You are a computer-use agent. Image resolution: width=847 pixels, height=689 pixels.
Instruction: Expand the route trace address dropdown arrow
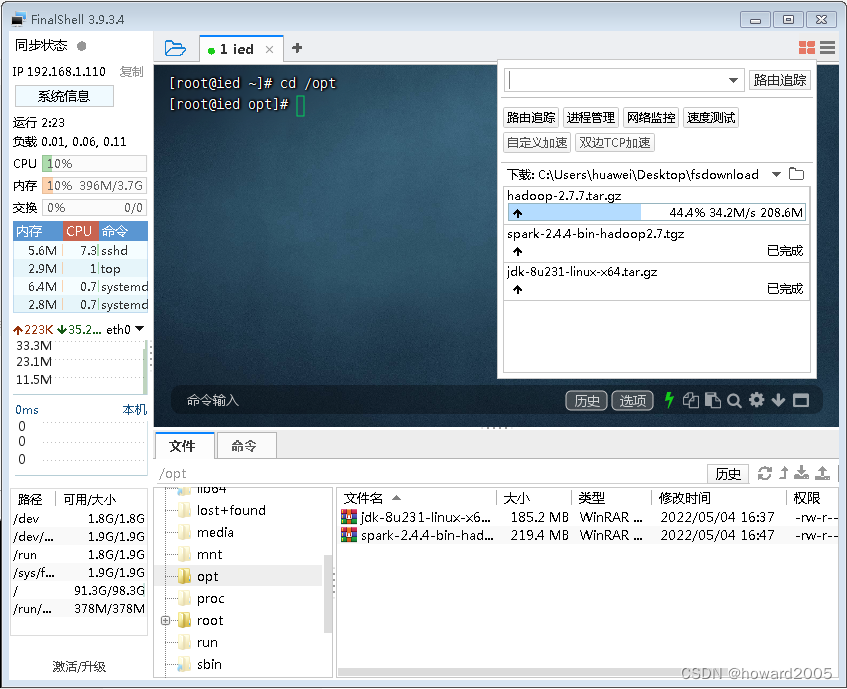(733, 80)
